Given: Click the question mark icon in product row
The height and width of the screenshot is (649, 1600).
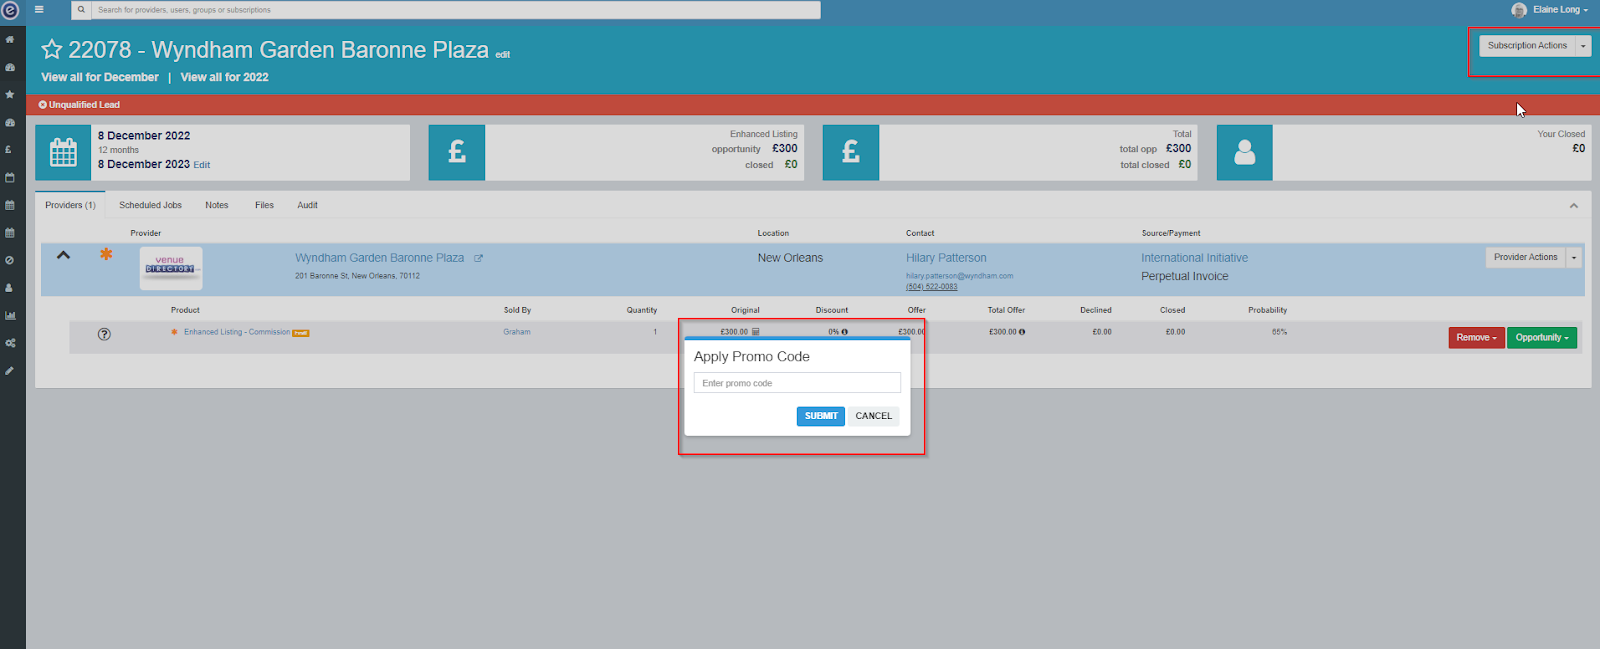Looking at the screenshot, I should click(x=104, y=334).
